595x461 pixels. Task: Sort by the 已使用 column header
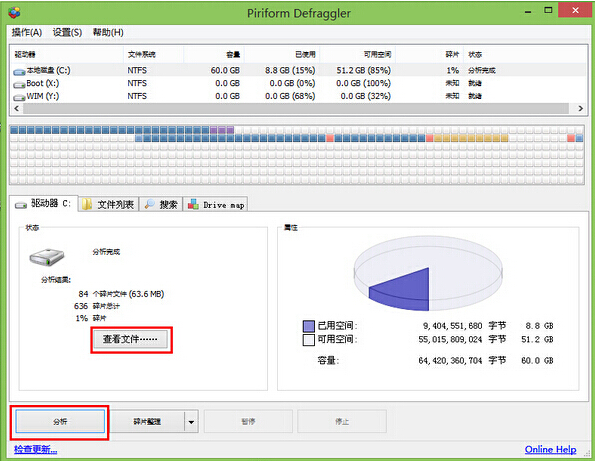282,54
